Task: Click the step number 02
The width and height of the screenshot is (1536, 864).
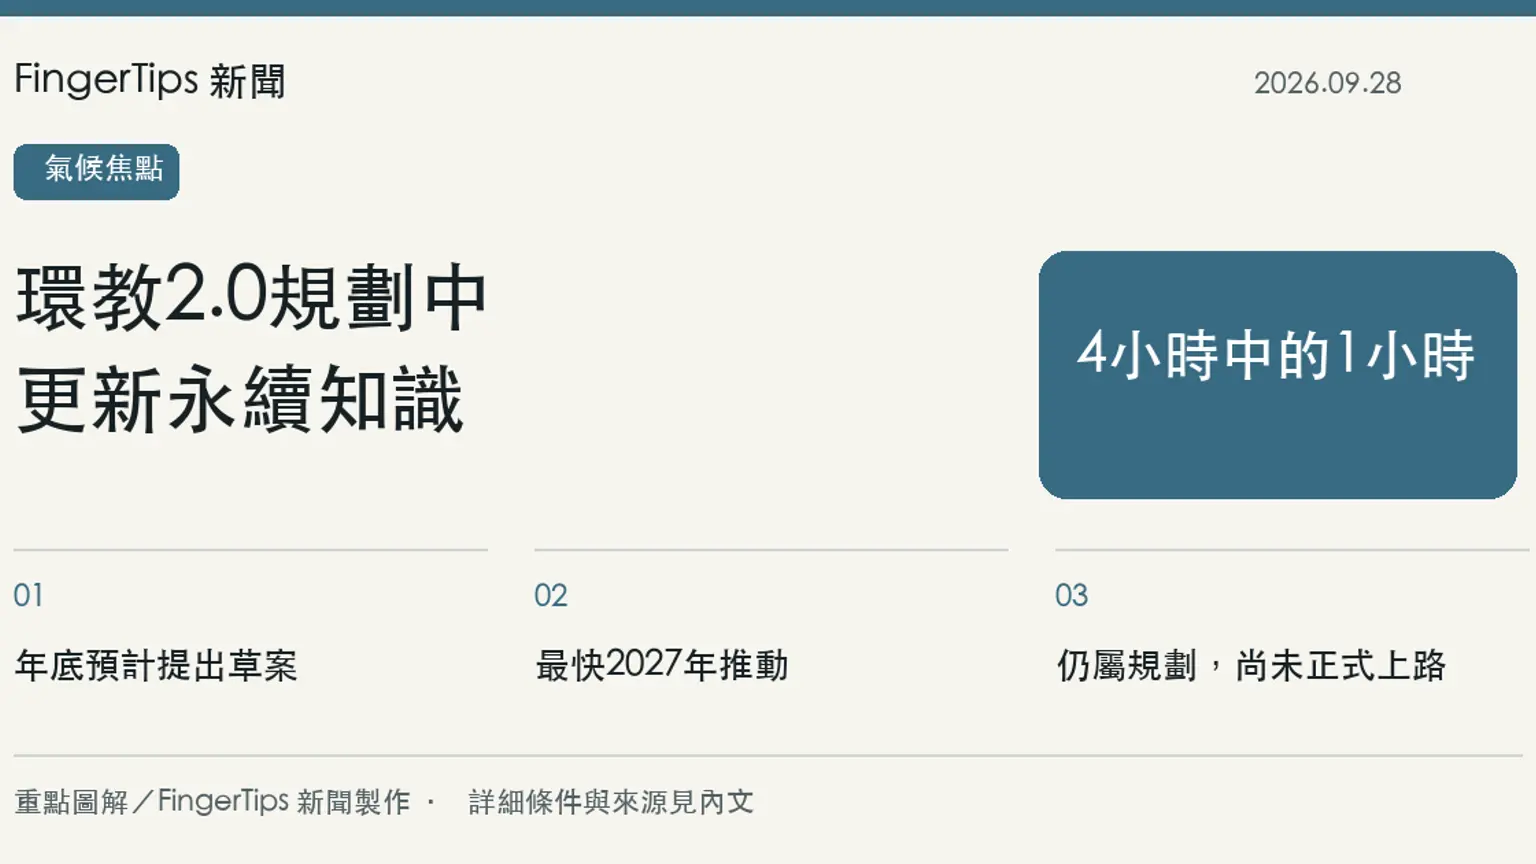Action: click(551, 596)
